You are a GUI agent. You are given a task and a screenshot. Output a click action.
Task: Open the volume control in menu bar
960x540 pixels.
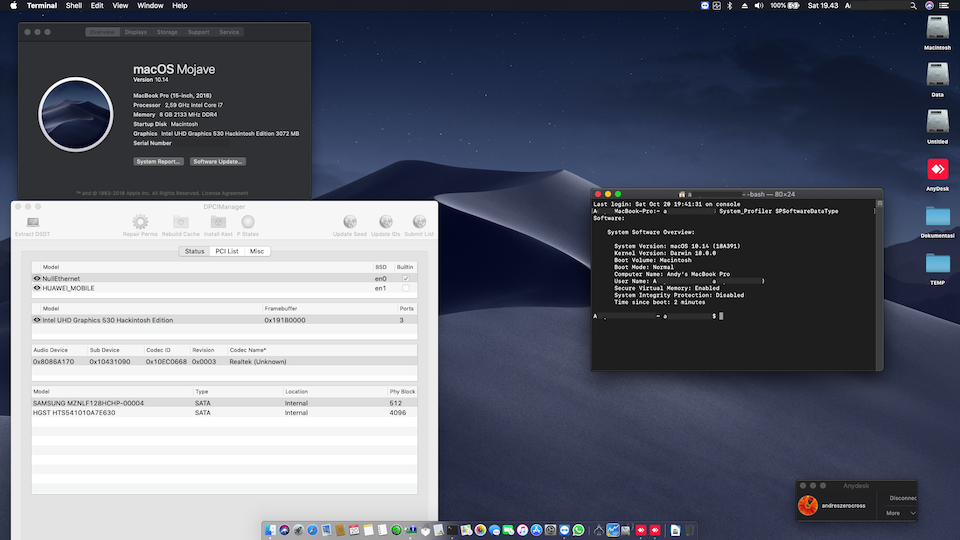759,6
